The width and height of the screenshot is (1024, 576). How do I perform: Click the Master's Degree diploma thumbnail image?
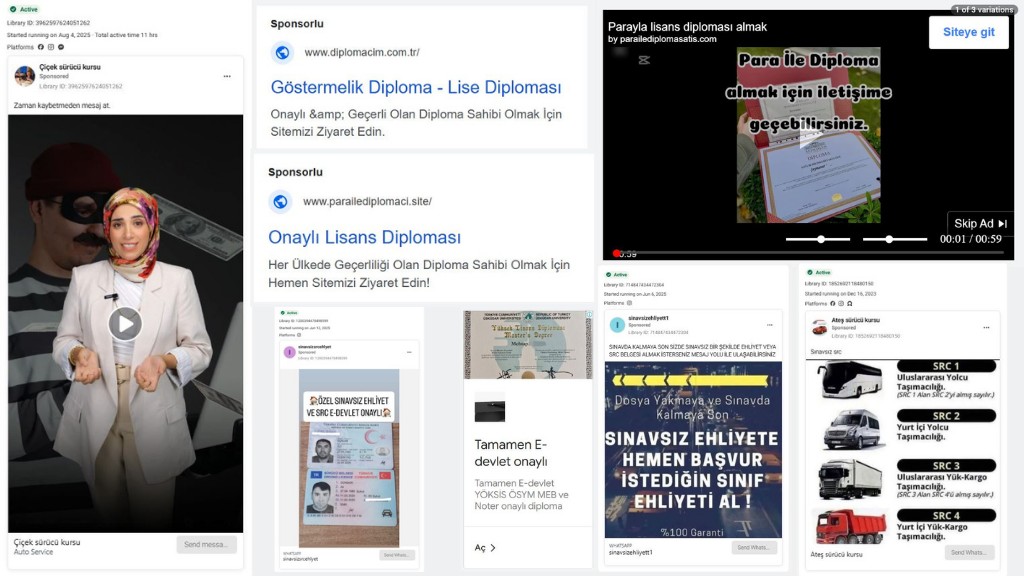[528, 345]
